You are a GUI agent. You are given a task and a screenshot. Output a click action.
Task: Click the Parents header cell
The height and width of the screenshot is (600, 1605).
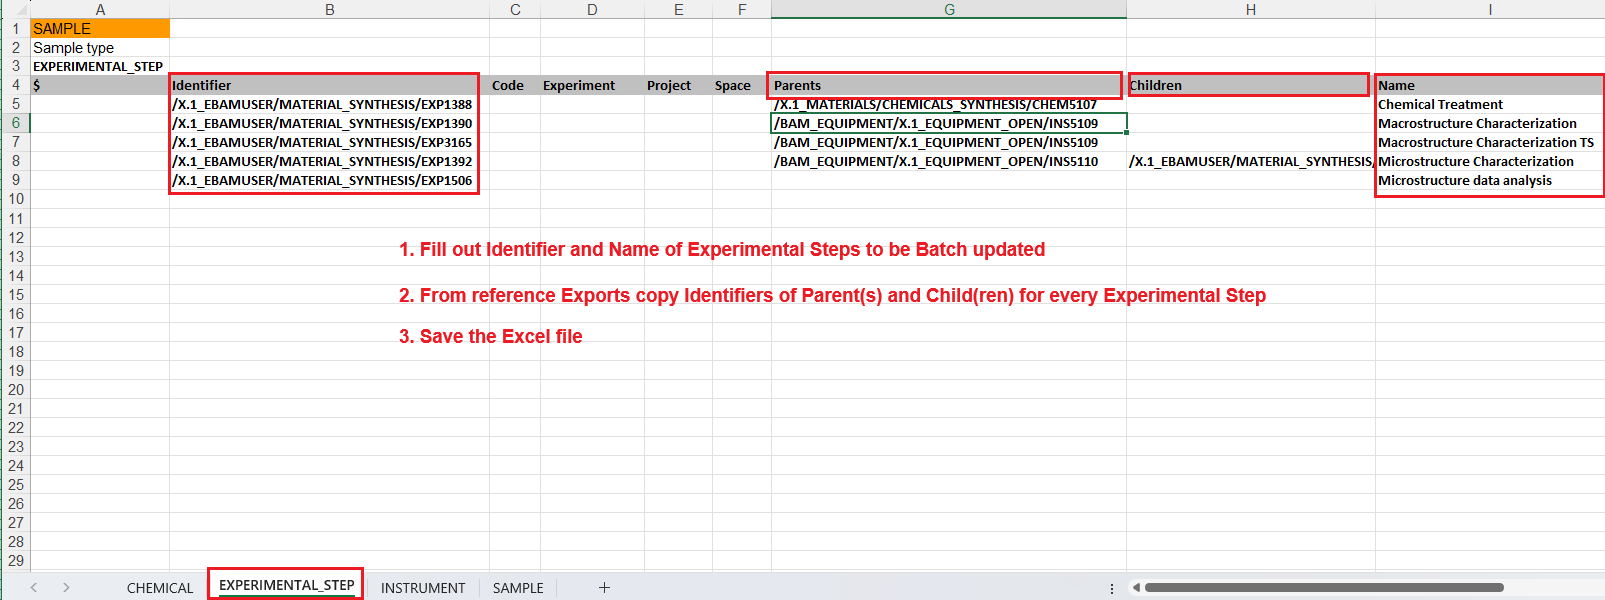pyautogui.click(x=949, y=85)
